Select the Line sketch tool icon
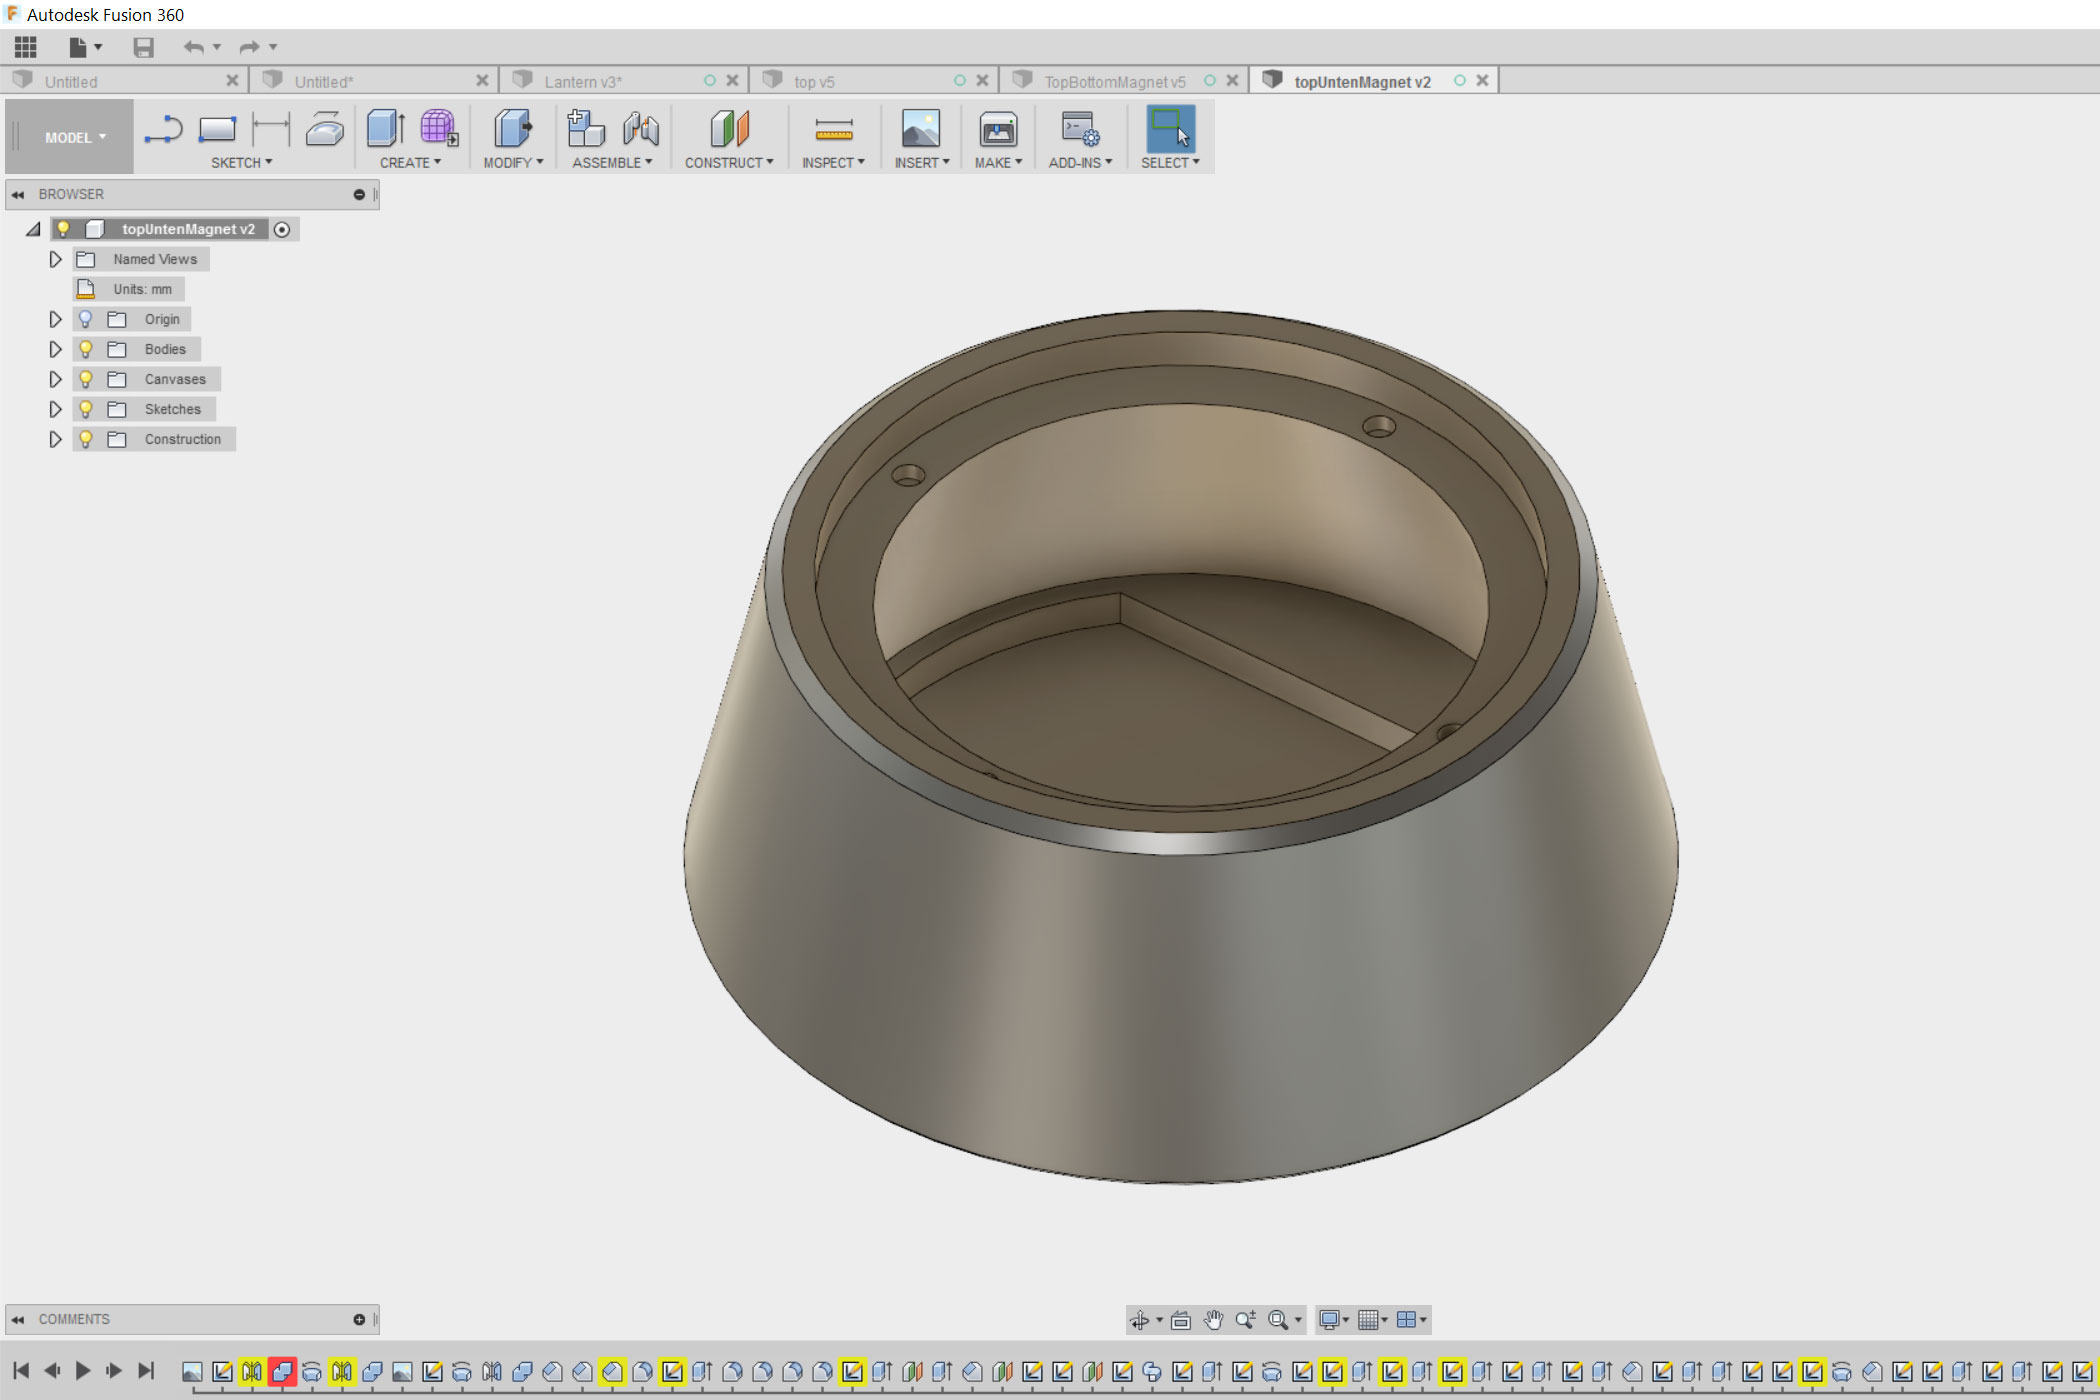2100x1400 pixels. [163, 130]
